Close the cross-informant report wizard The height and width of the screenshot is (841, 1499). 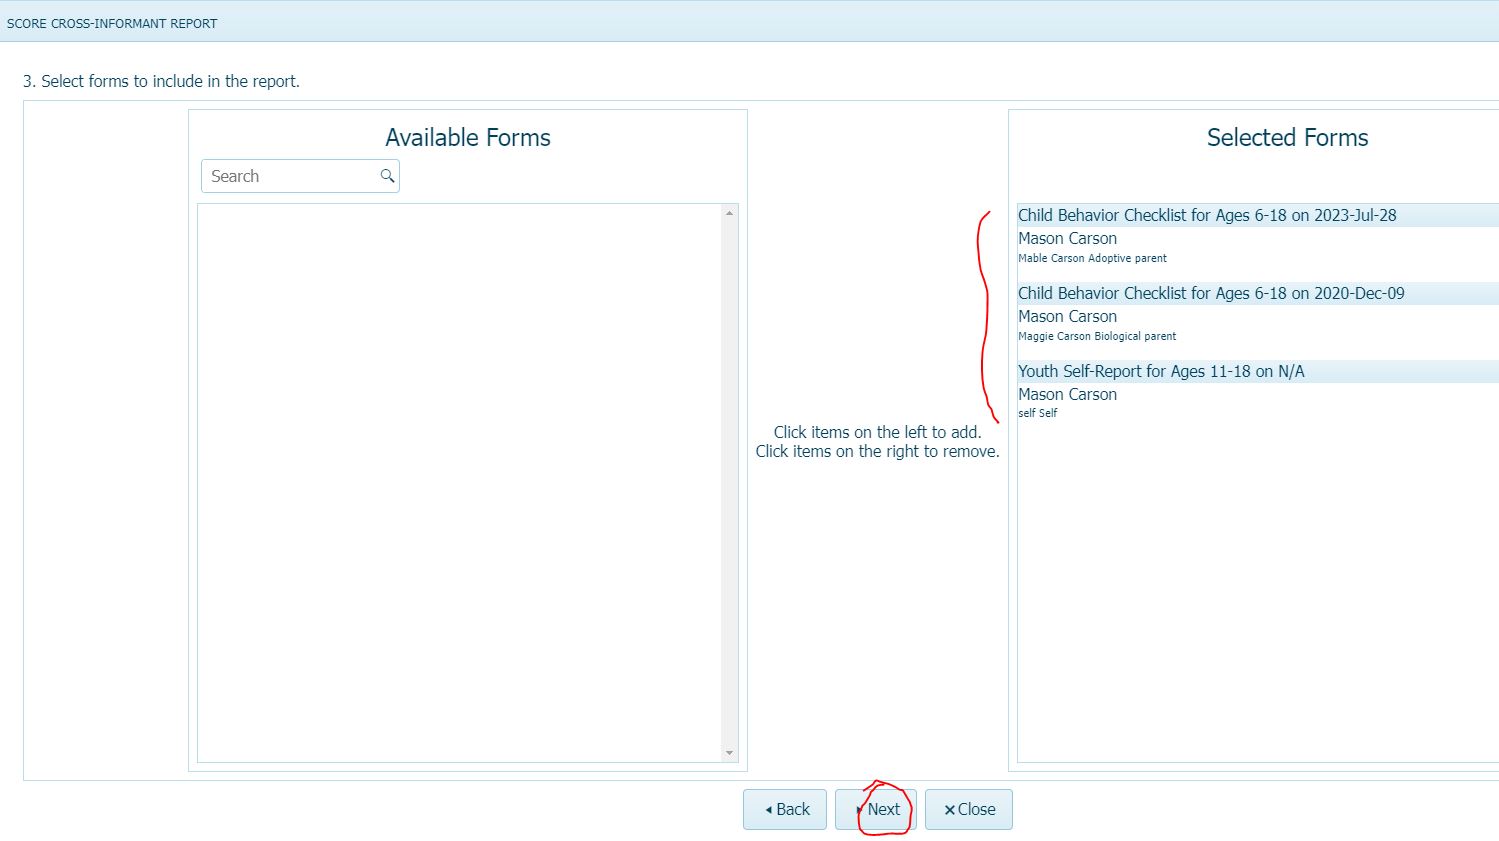[x=968, y=809]
